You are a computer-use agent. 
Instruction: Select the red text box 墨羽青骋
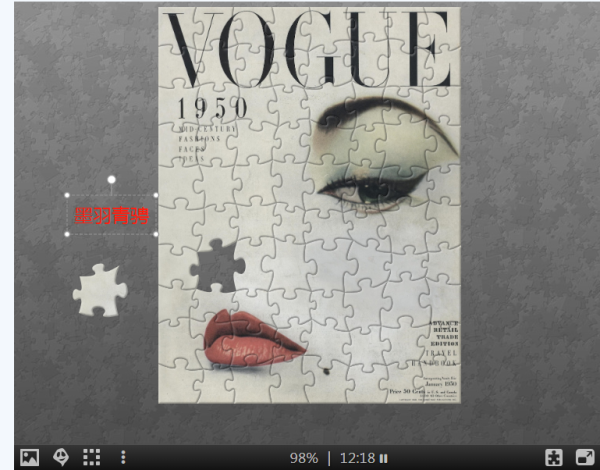click(x=111, y=215)
